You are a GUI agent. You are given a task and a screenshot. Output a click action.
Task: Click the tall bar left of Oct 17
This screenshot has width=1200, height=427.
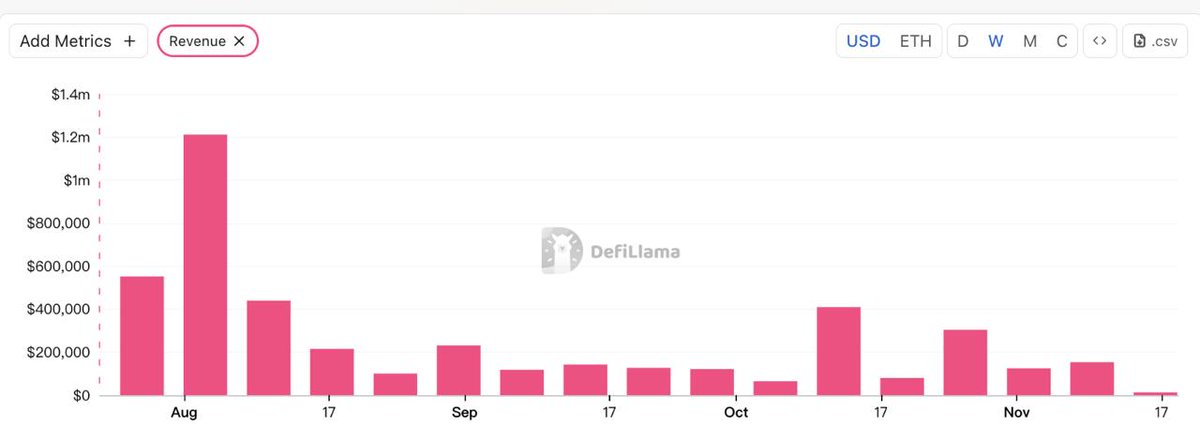coord(838,351)
